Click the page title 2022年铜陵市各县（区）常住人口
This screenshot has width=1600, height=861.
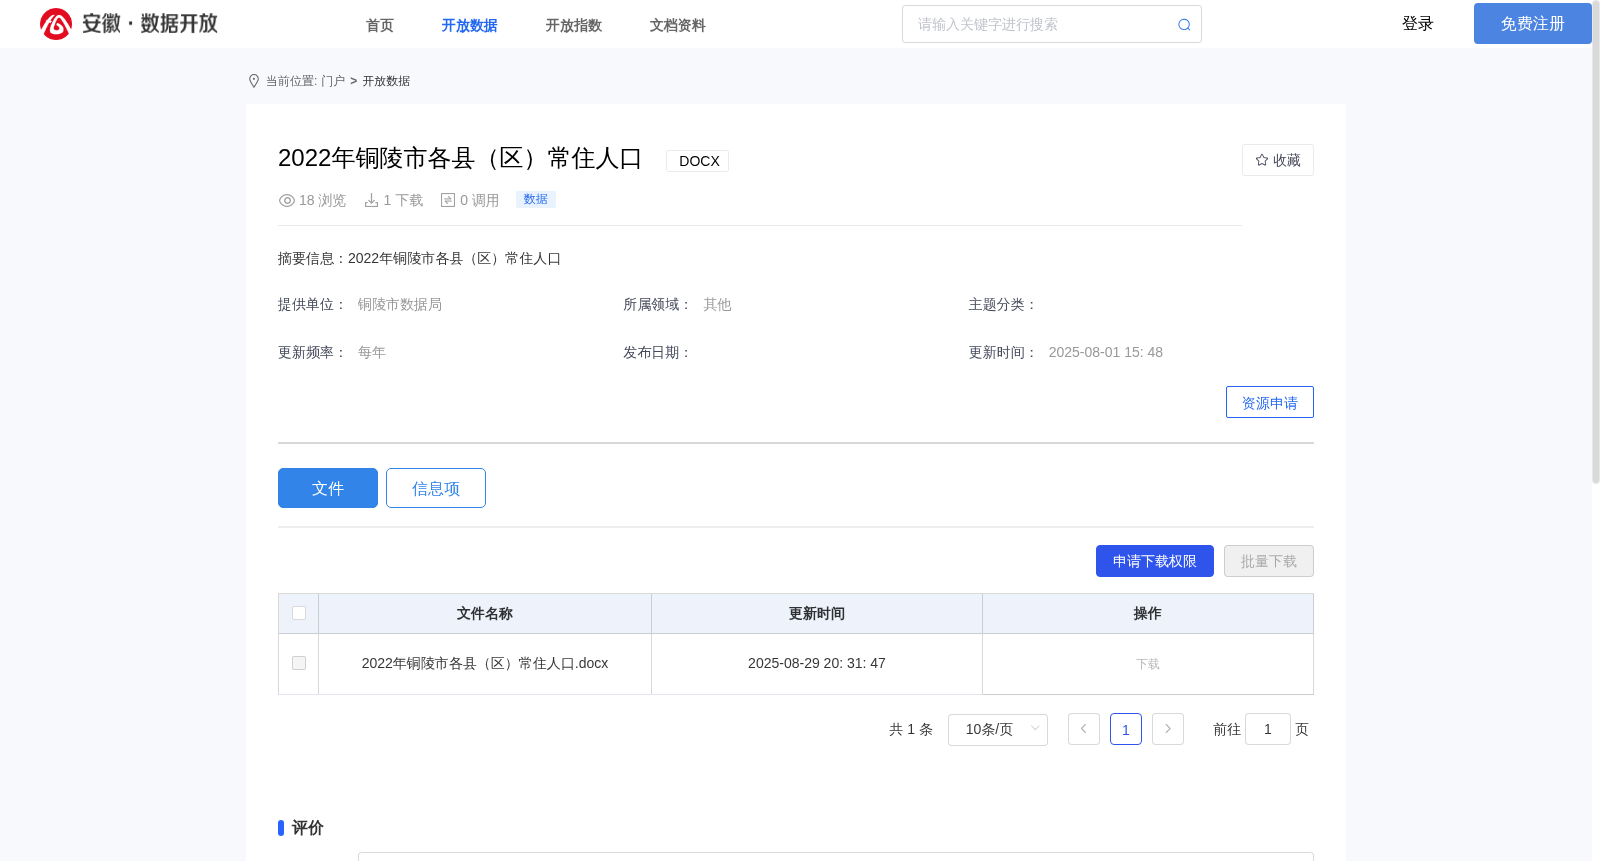pyautogui.click(x=460, y=158)
